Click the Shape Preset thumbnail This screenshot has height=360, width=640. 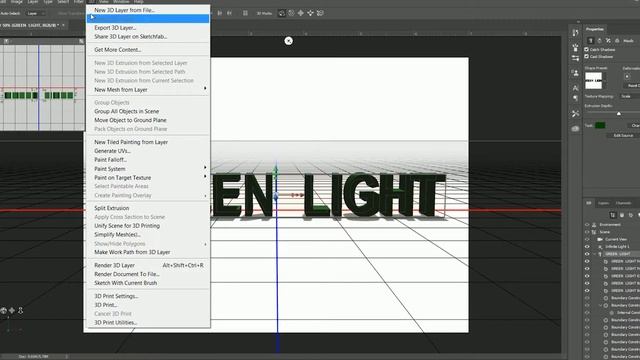click(x=593, y=81)
